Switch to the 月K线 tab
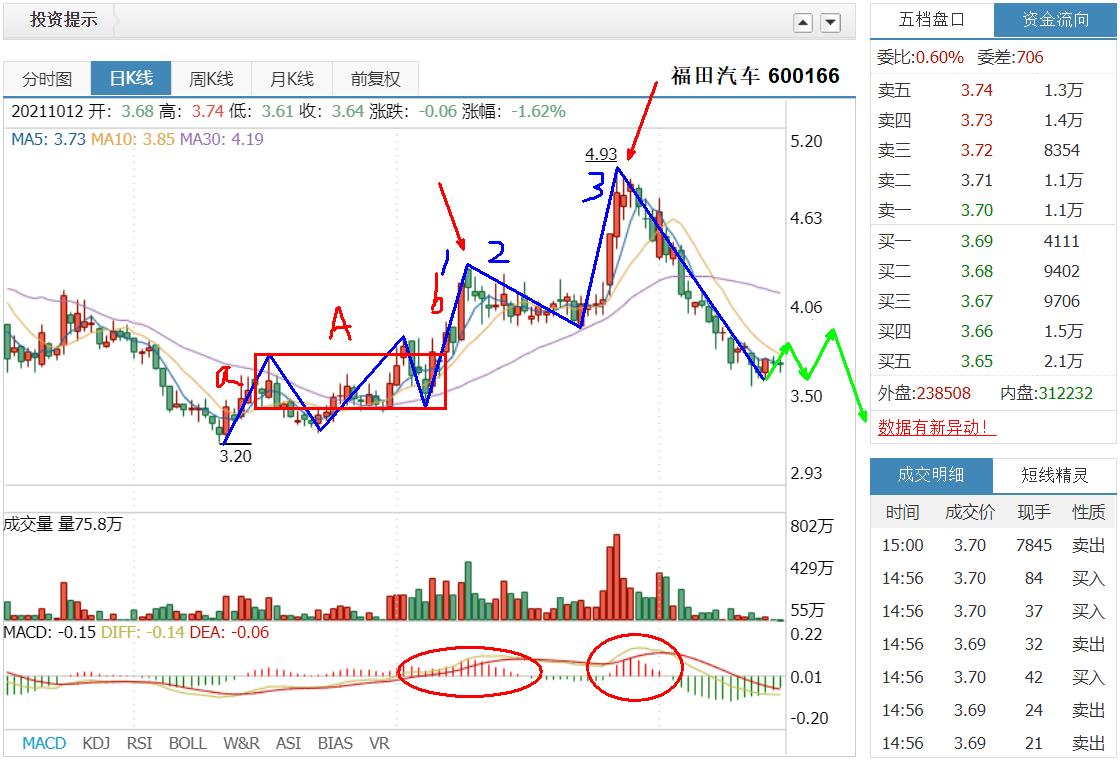 (x=292, y=79)
